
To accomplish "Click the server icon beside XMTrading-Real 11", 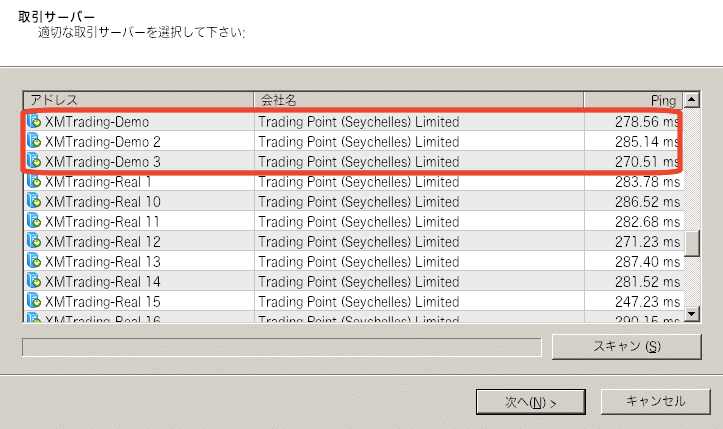I will (x=34, y=221).
